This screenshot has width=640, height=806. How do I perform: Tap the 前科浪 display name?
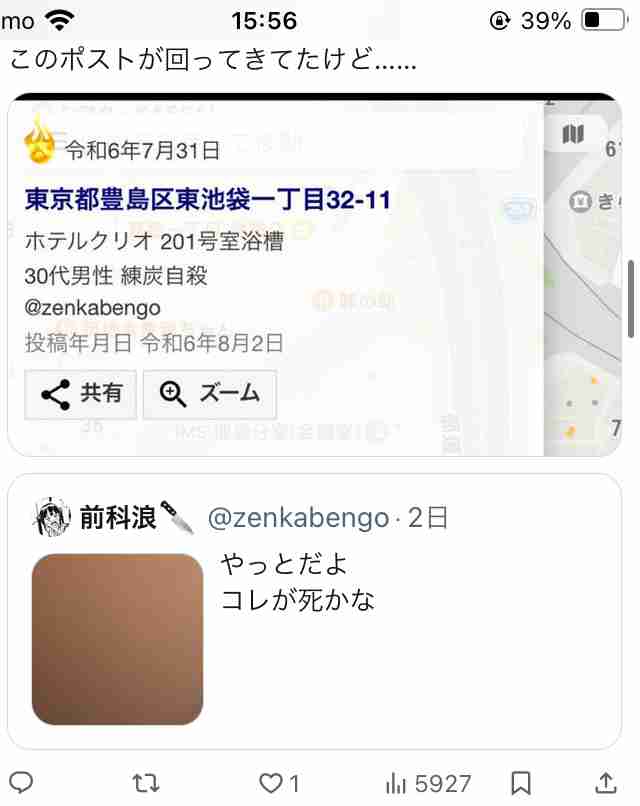click(x=118, y=517)
